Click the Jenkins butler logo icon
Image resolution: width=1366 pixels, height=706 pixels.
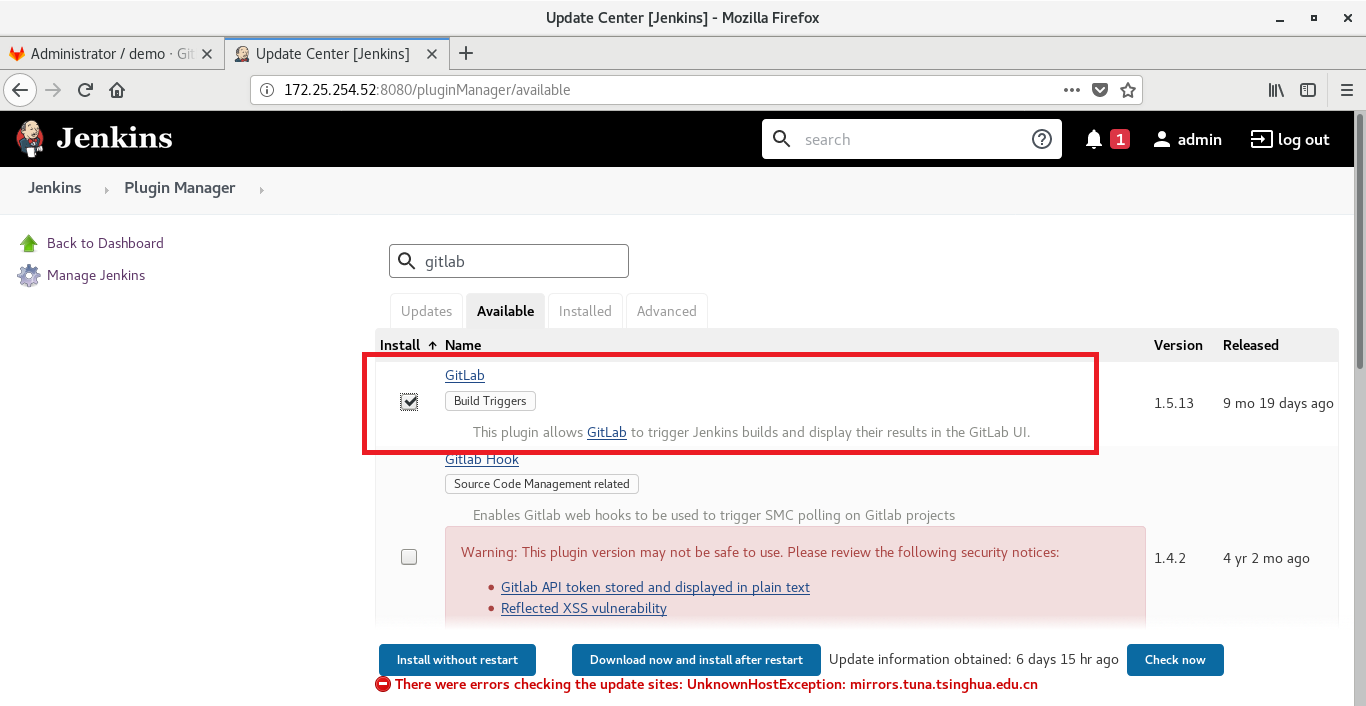(30, 139)
